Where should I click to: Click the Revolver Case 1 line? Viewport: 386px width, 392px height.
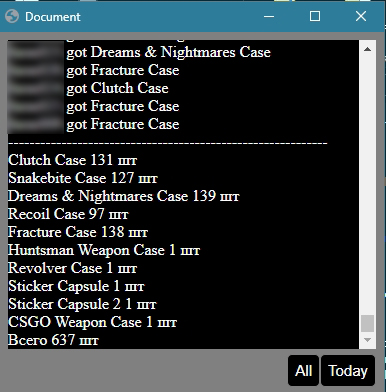pyautogui.click(x=73, y=268)
